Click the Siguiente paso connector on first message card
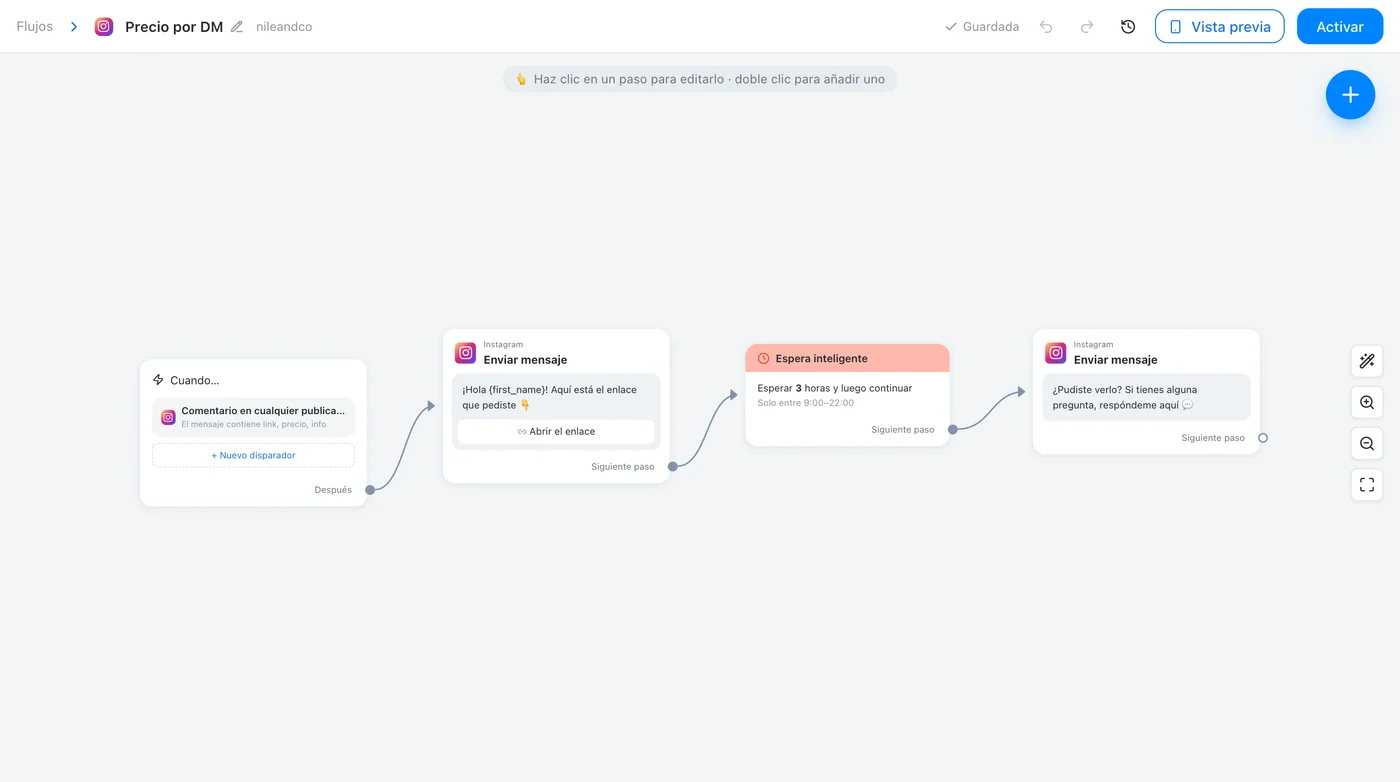This screenshot has height=782, width=1400. pos(673,467)
